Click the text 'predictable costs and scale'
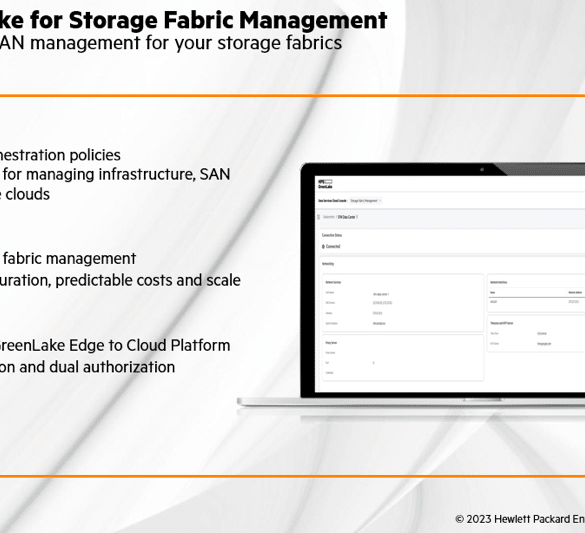585x533 pixels. point(148,280)
